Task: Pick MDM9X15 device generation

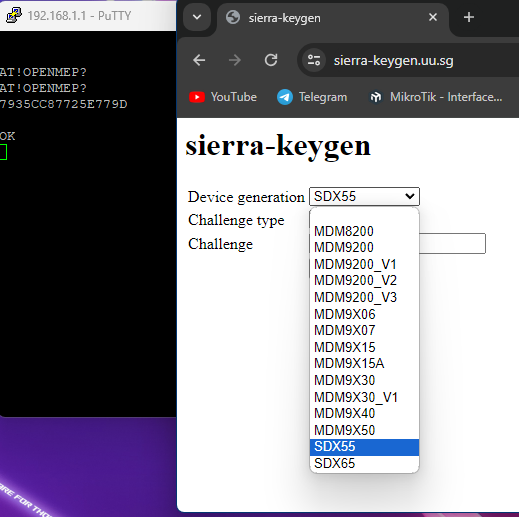Action: (364, 347)
